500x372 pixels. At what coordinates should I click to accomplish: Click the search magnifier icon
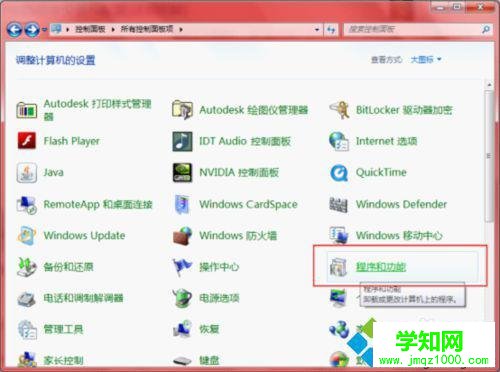tap(486, 30)
